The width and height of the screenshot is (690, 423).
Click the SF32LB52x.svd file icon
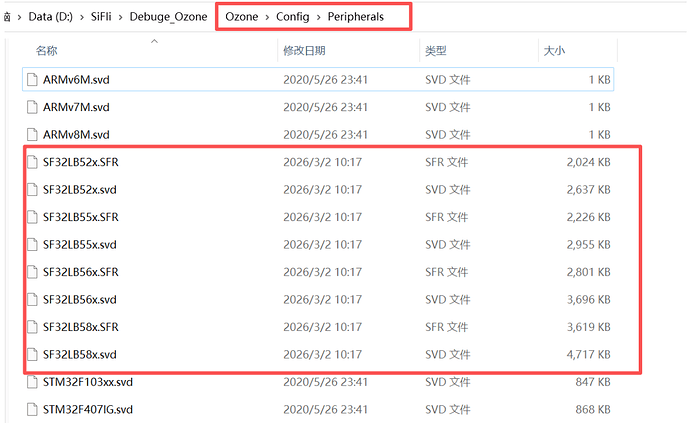pyautogui.click(x=32, y=190)
